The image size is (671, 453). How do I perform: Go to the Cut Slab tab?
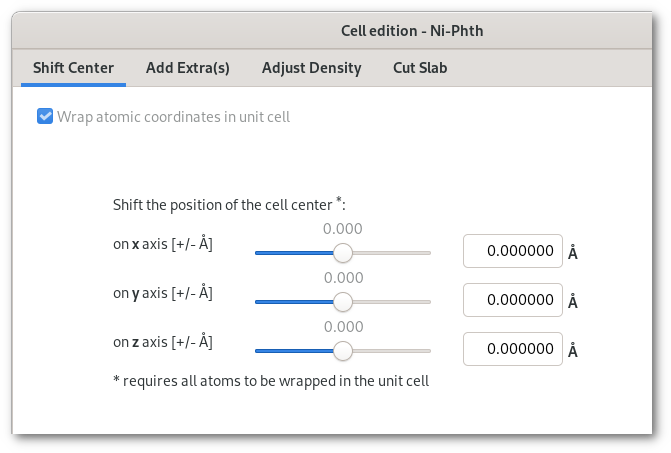coord(420,68)
